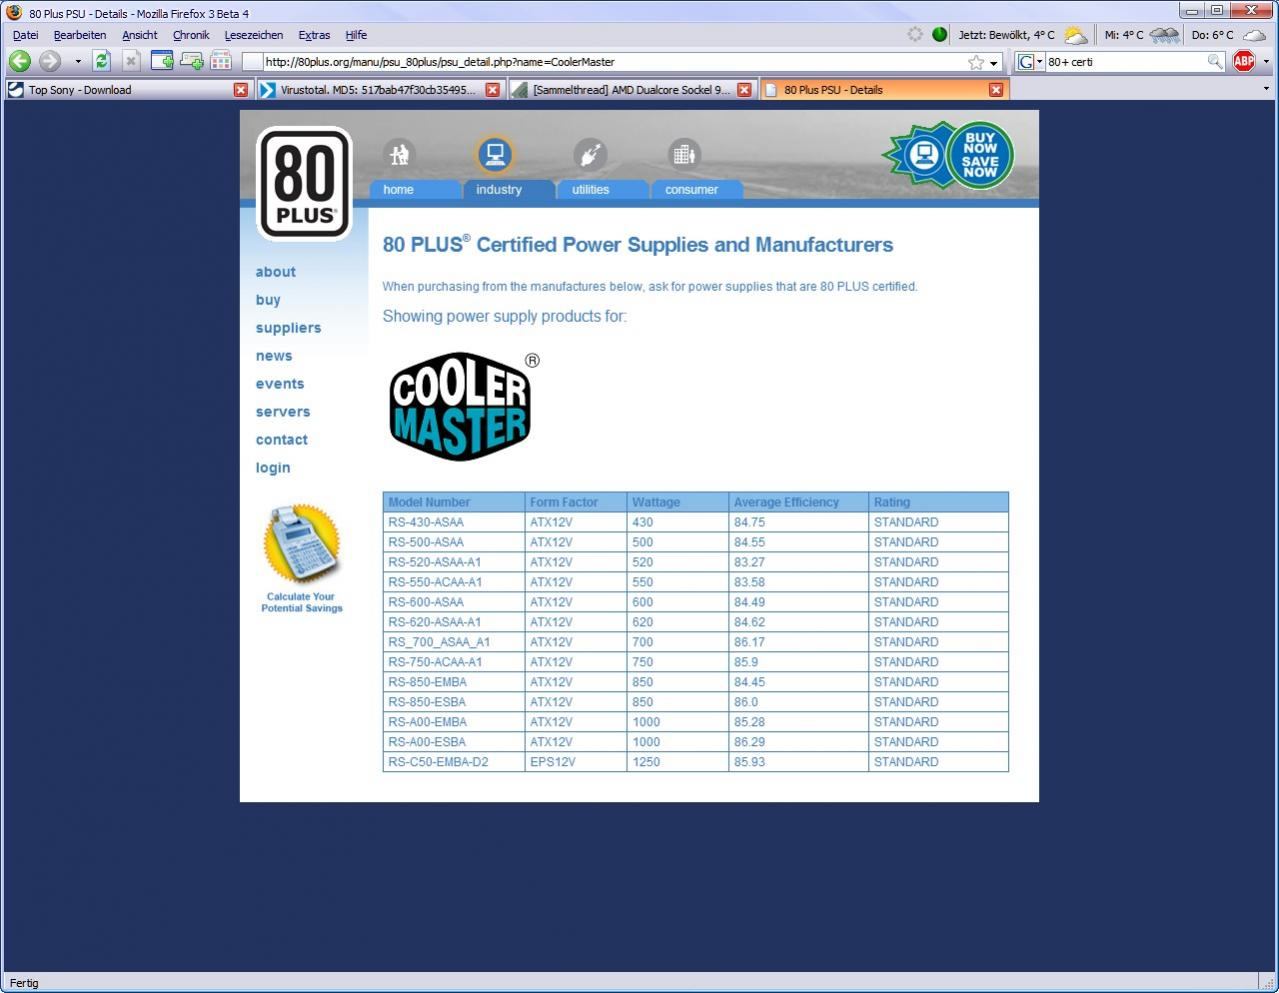Open the about sidebar link
1279x993 pixels.
coord(275,272)
